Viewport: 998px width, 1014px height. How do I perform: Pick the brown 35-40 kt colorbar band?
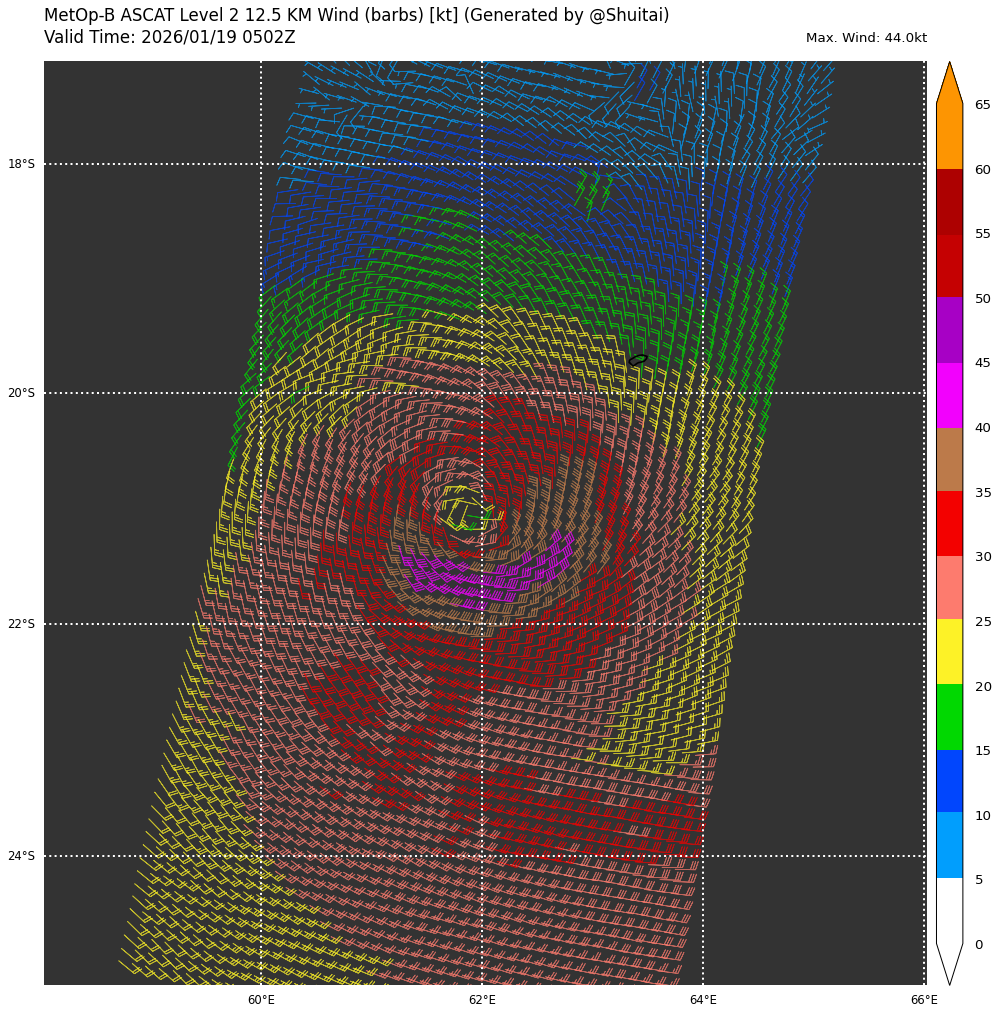click(x=949, y=459)
